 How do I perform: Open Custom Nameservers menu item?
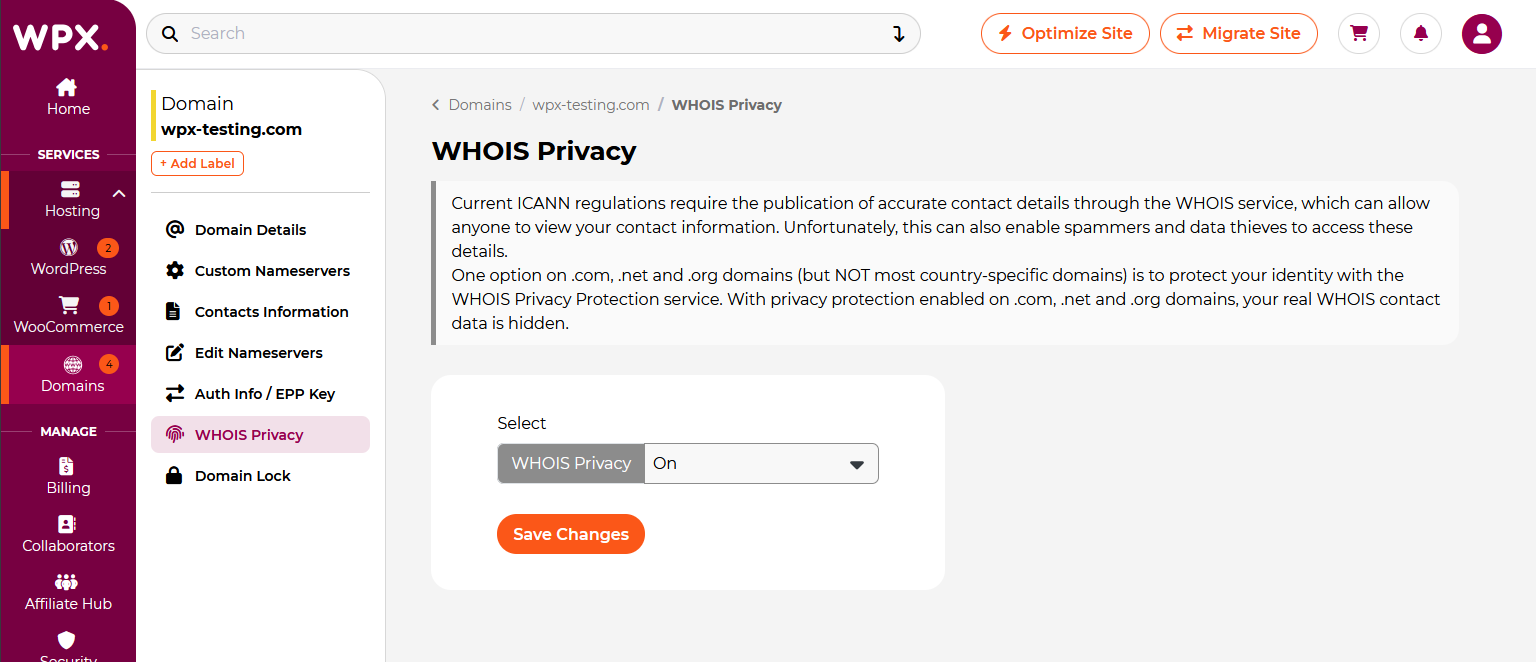coord(260,270)
